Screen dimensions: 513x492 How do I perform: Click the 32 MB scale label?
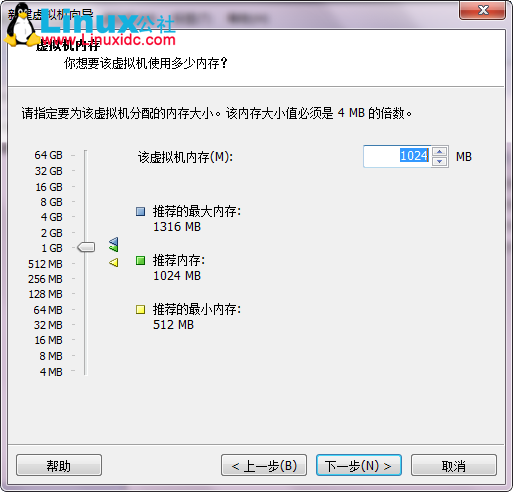pyautogui.click(x=48, y=325)
